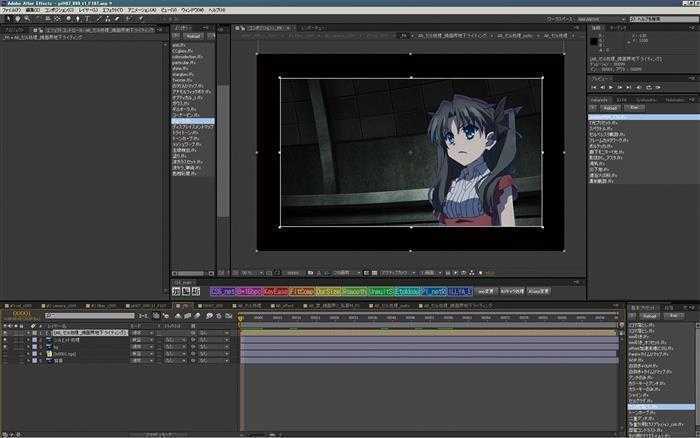Select the Brush tool
Image resolution: width=700 pixels, height=438 pixels.
(99, 19)
